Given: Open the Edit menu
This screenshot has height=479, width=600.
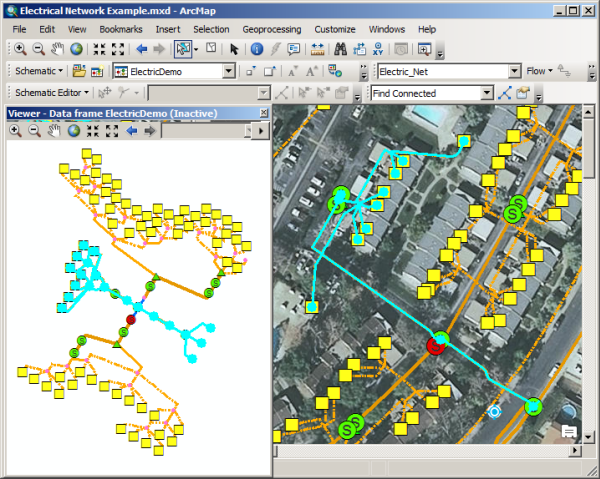Looking at the screenshot, I should click(x=47, y=29).
